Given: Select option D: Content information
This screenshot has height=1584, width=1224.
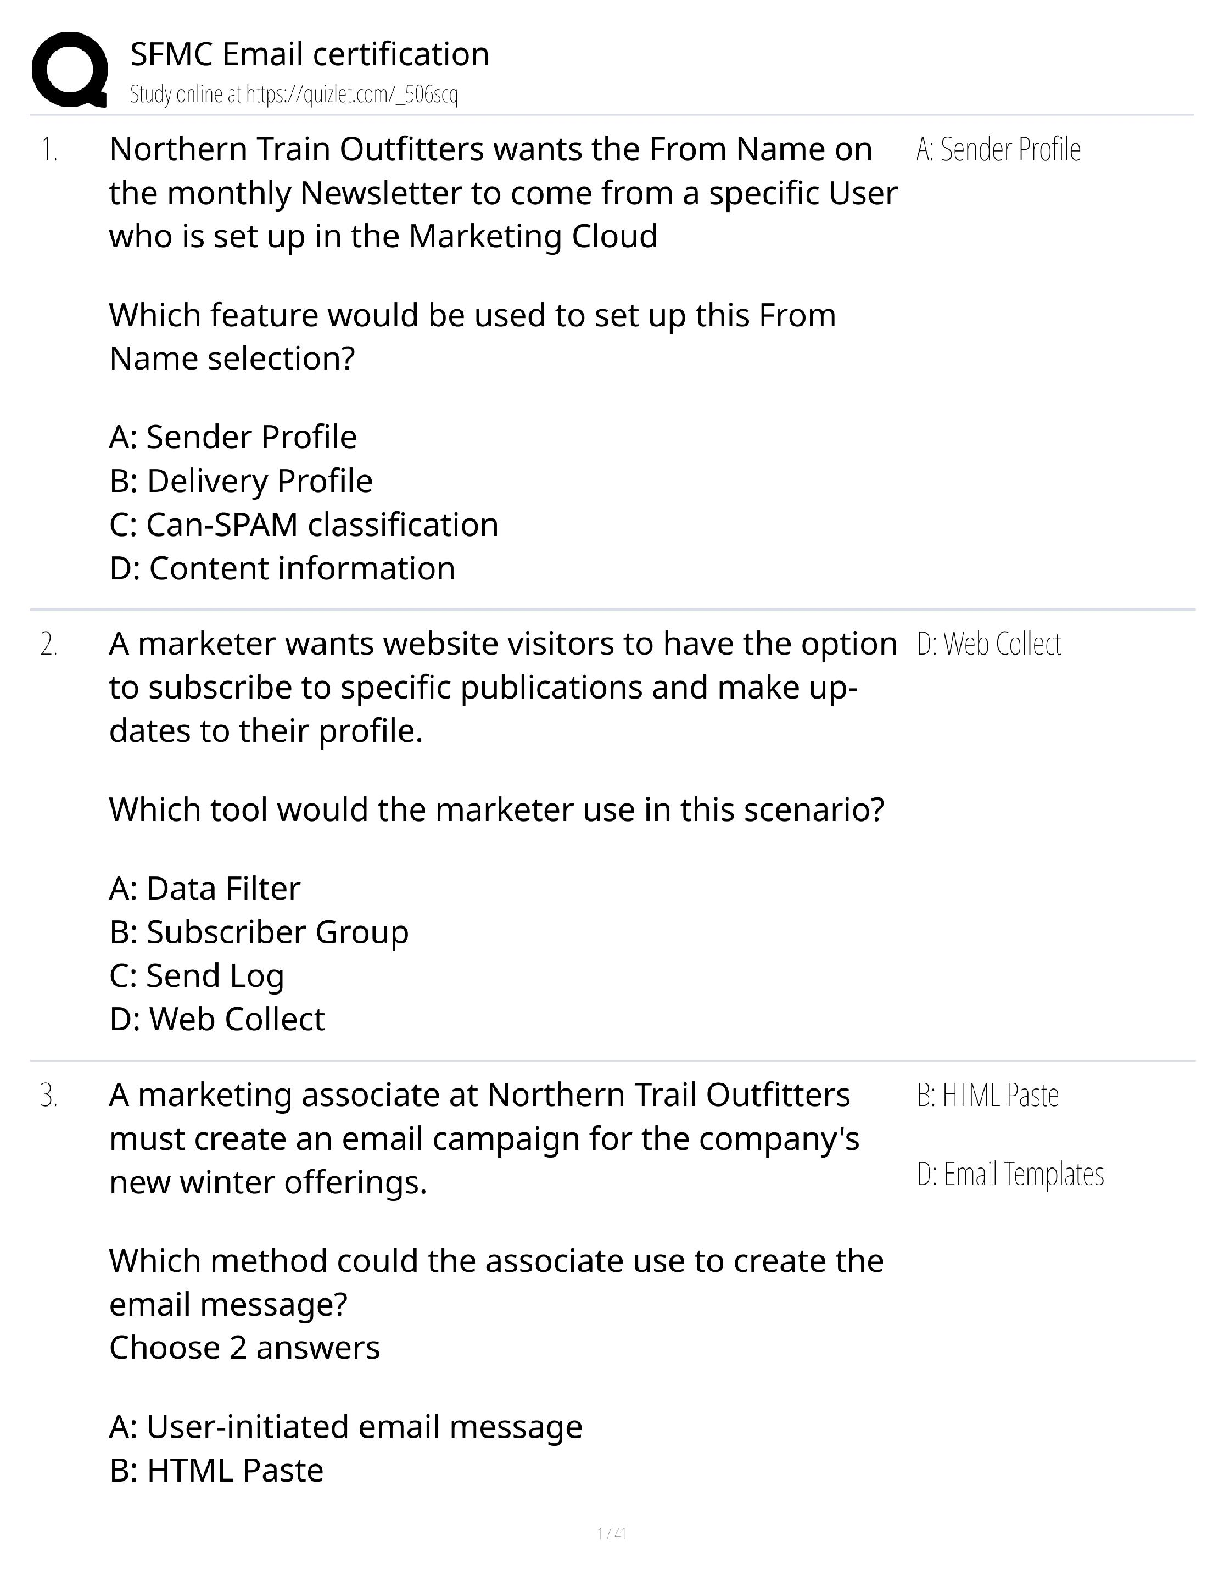Looking at the screenshot, I should tap(282, 568).
